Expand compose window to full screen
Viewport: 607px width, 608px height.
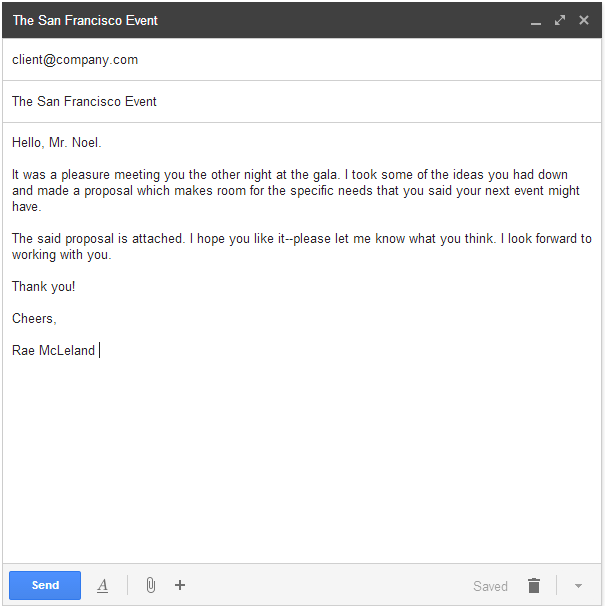(560, 20)
